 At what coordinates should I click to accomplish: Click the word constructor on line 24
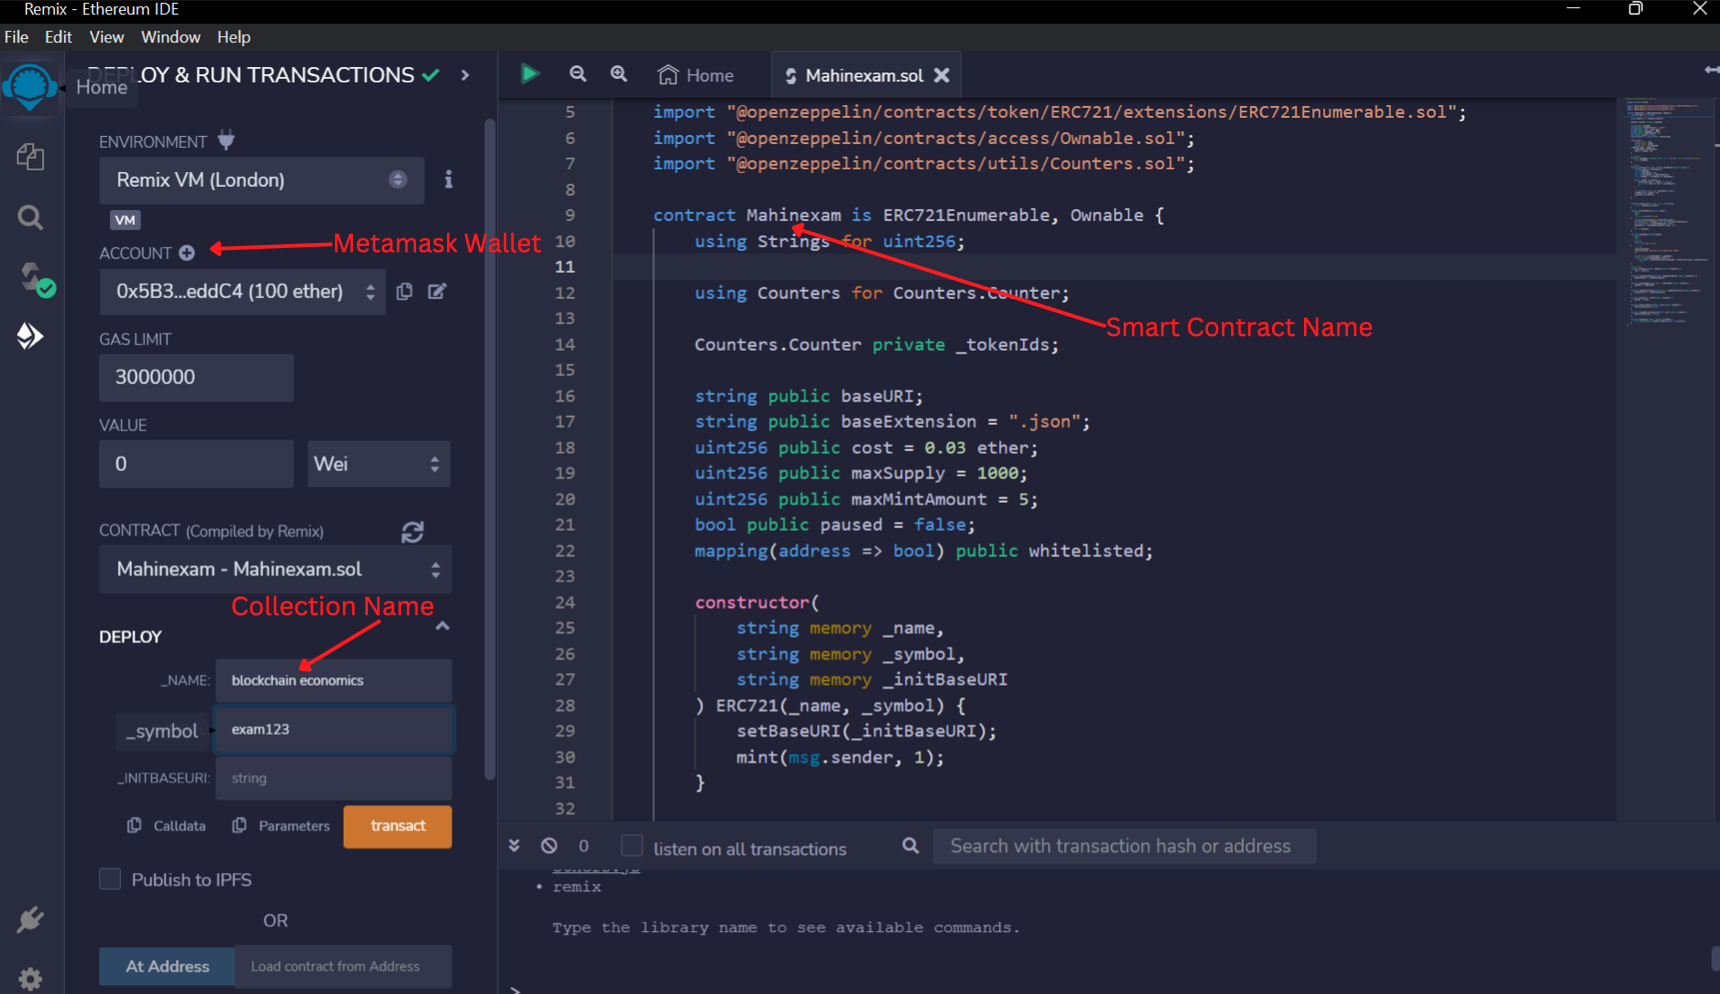pos(752,602)
